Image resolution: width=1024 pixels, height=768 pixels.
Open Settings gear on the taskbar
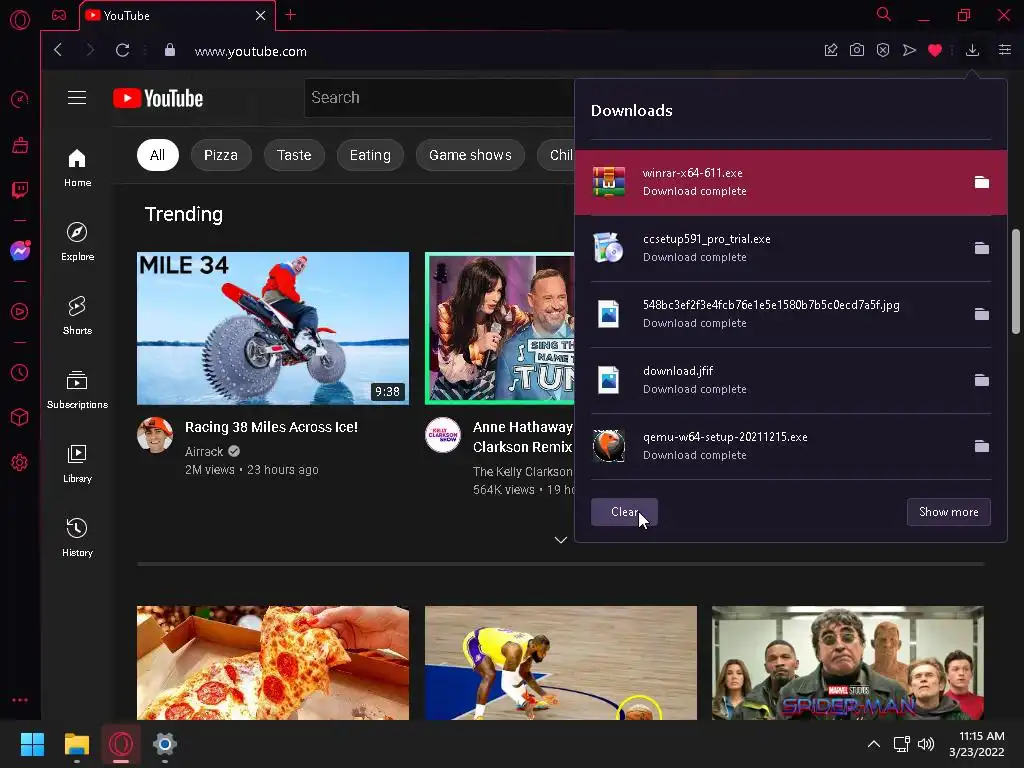pos(165,744)
